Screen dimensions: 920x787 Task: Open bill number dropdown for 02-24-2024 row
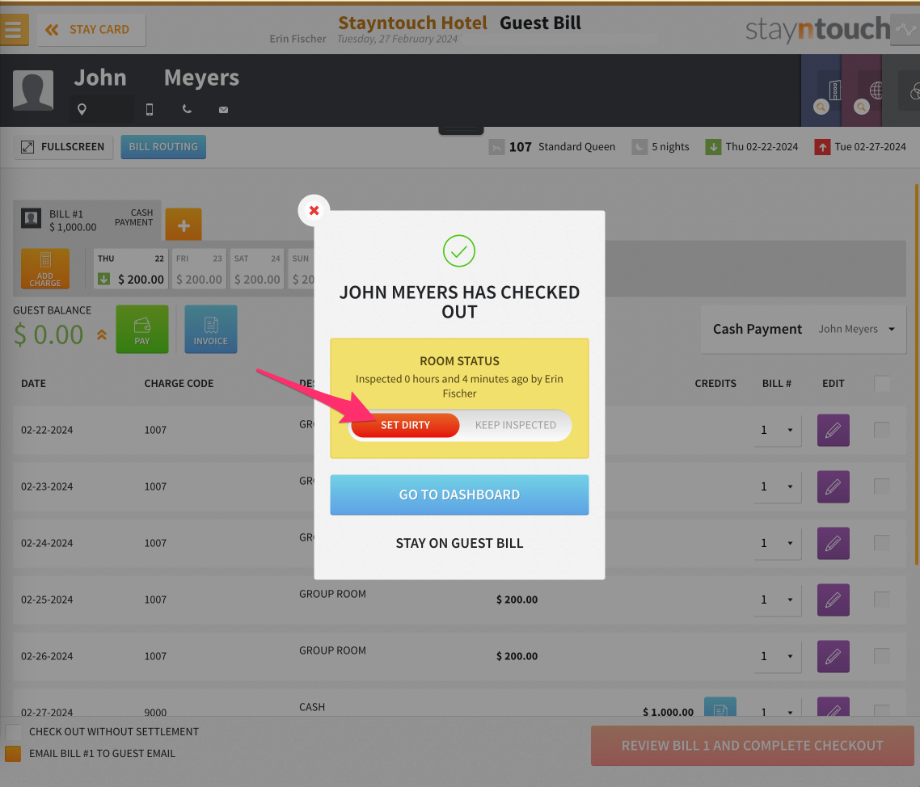coord(777,543)
